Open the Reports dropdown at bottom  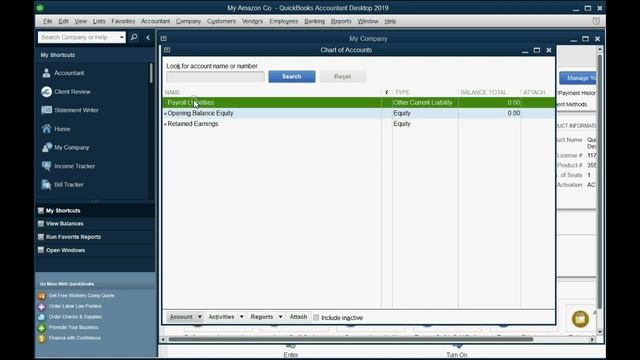pos(266,317)
